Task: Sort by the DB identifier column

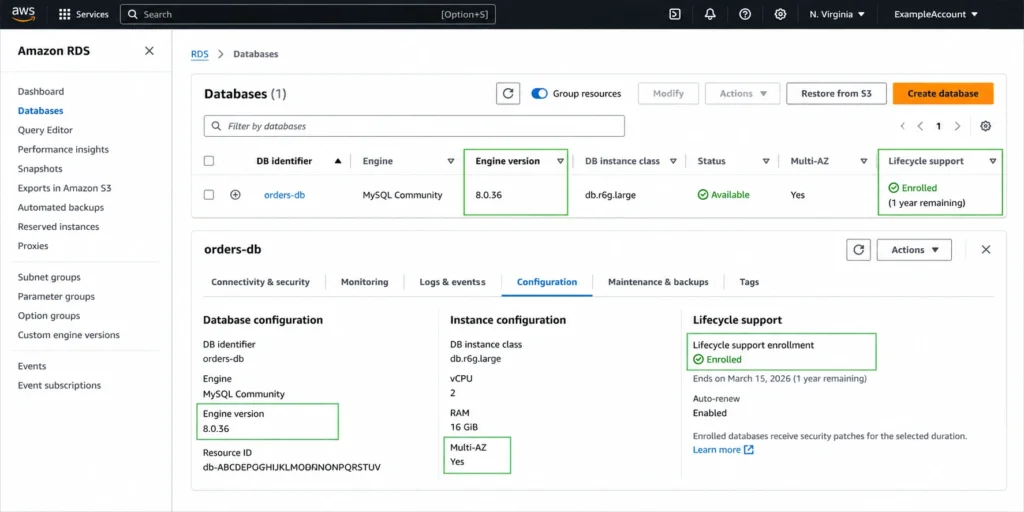Action: (x=338, y=161)
